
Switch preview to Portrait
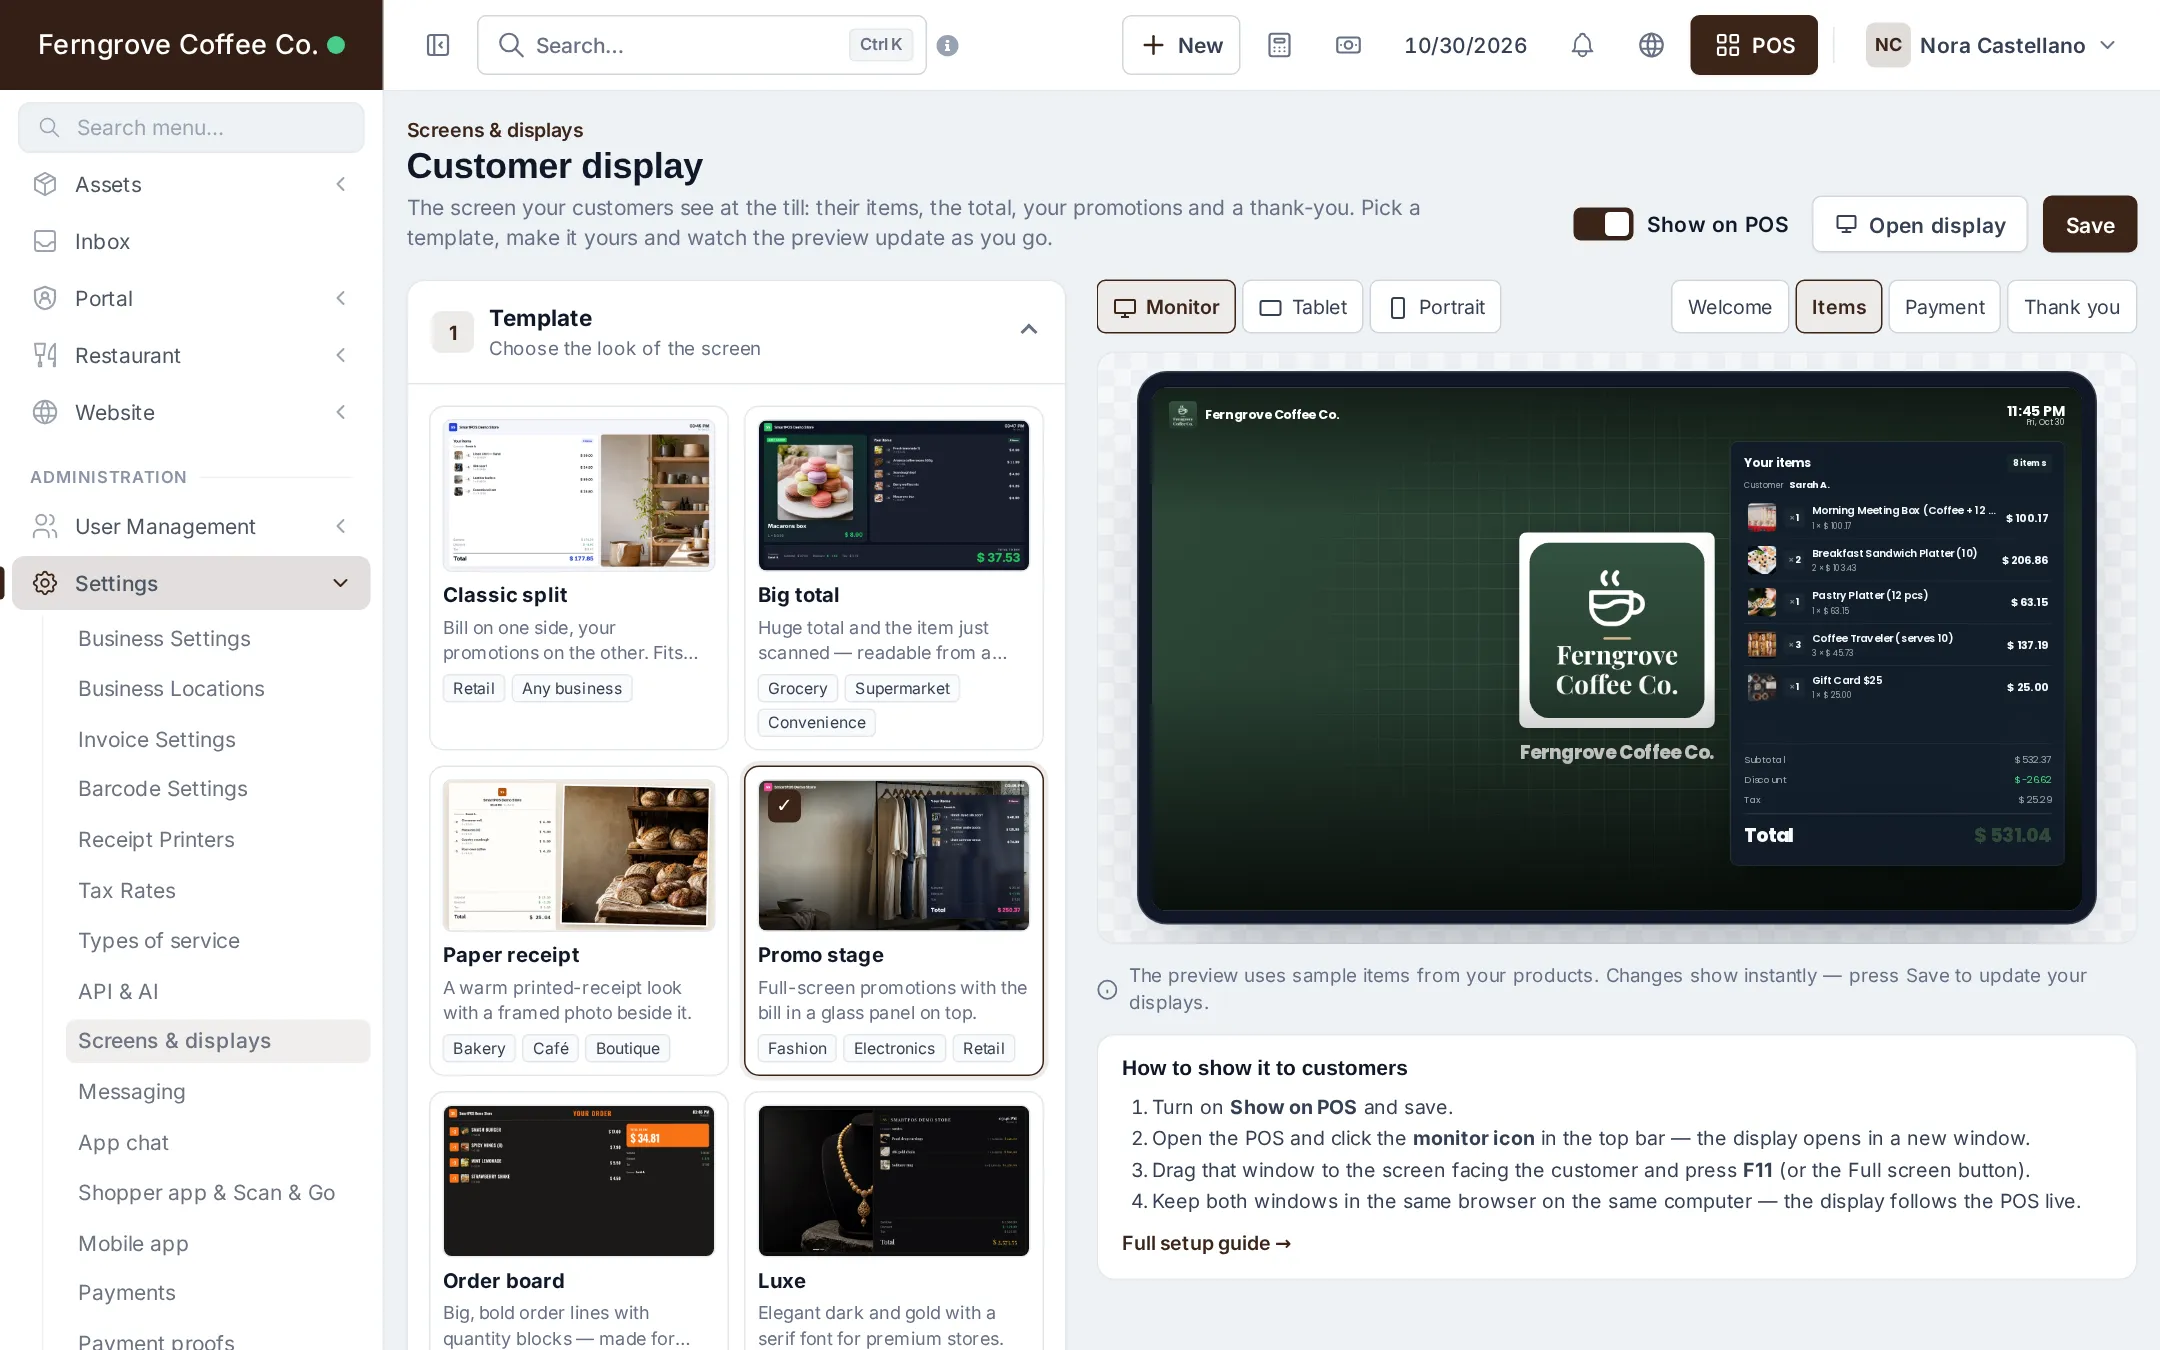pos(1435,307)
